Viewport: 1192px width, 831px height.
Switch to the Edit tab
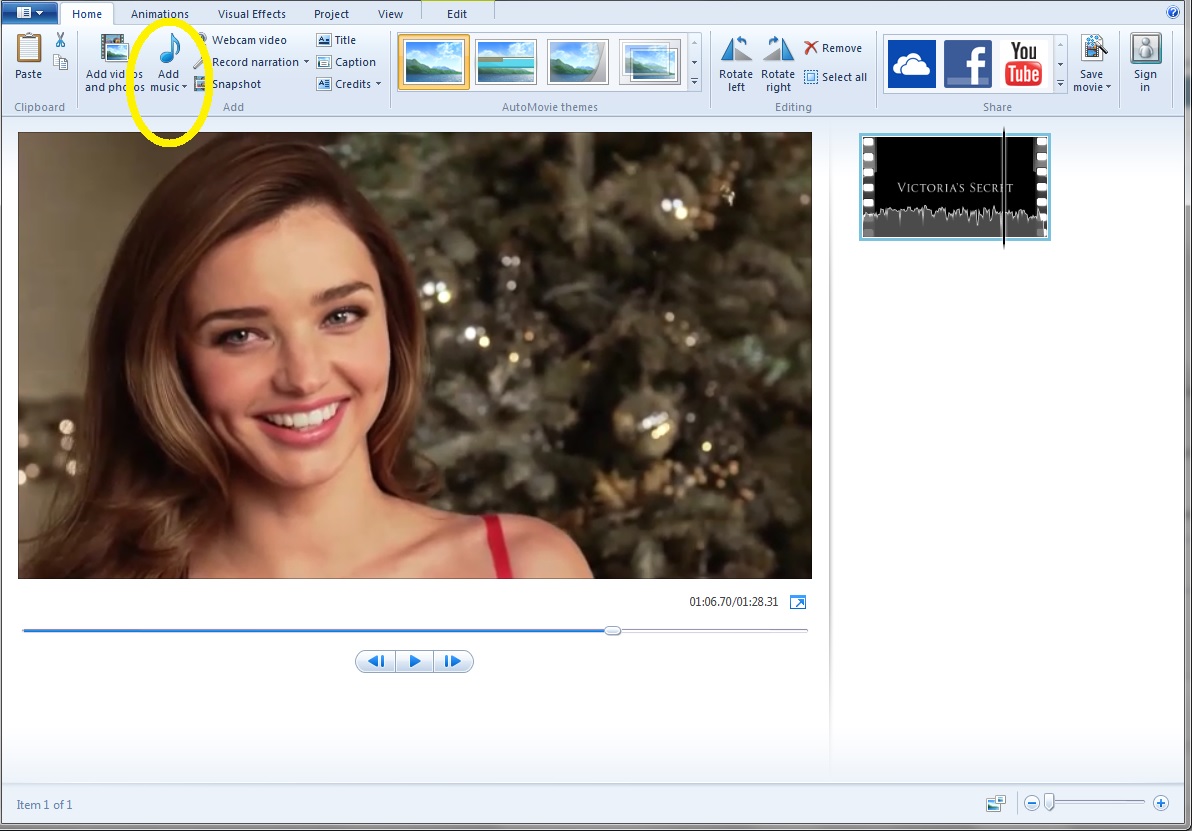[x=457, y=14]
